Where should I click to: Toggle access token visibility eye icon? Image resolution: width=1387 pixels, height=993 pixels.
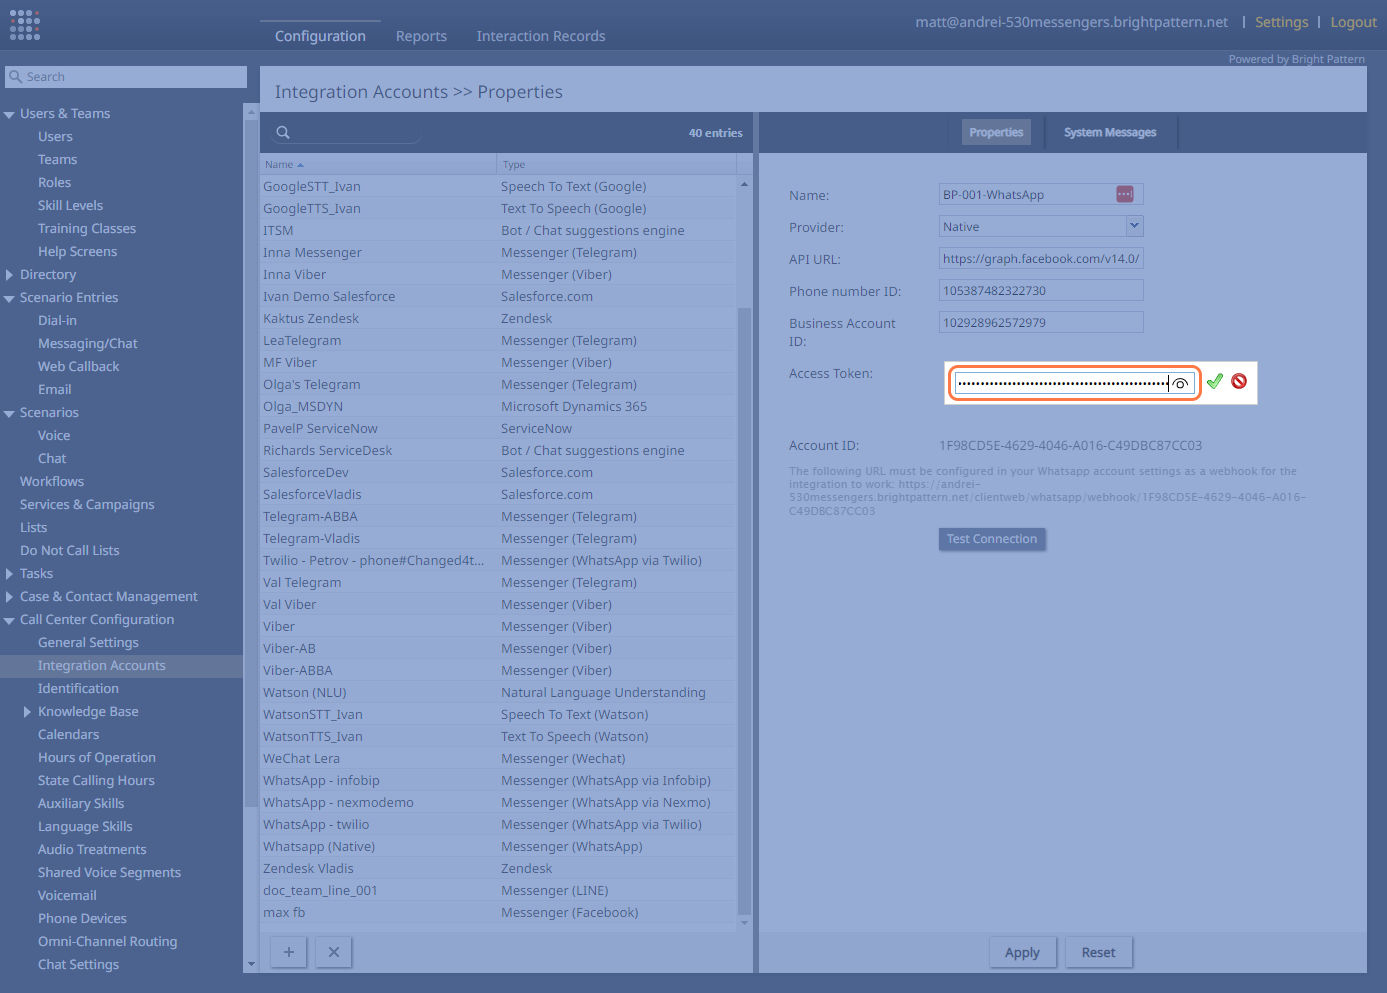point(1180,384)
